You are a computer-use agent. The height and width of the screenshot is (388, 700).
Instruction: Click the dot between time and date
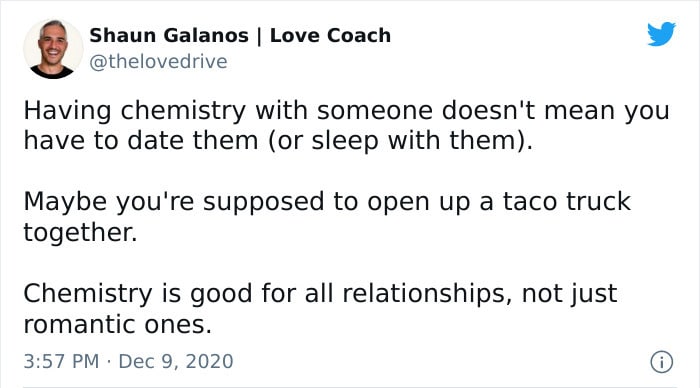coord(109,362)
